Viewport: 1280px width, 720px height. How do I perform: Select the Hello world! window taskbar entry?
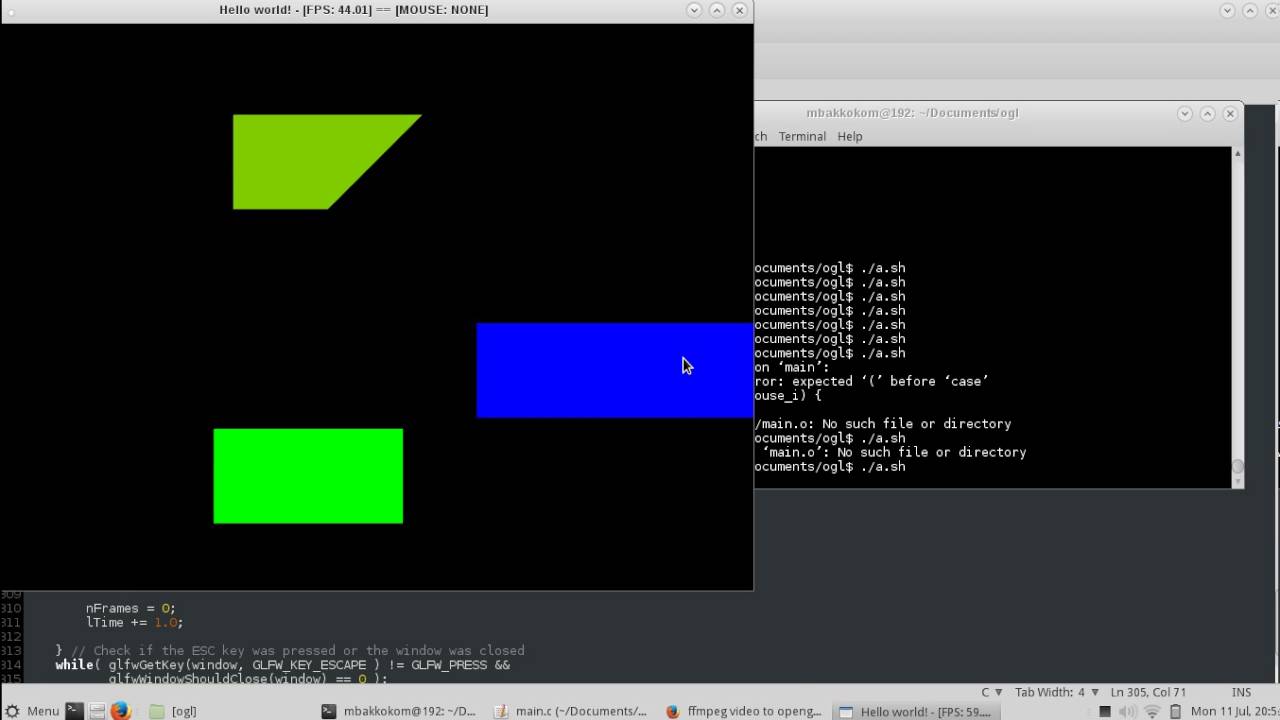(916, 711)
